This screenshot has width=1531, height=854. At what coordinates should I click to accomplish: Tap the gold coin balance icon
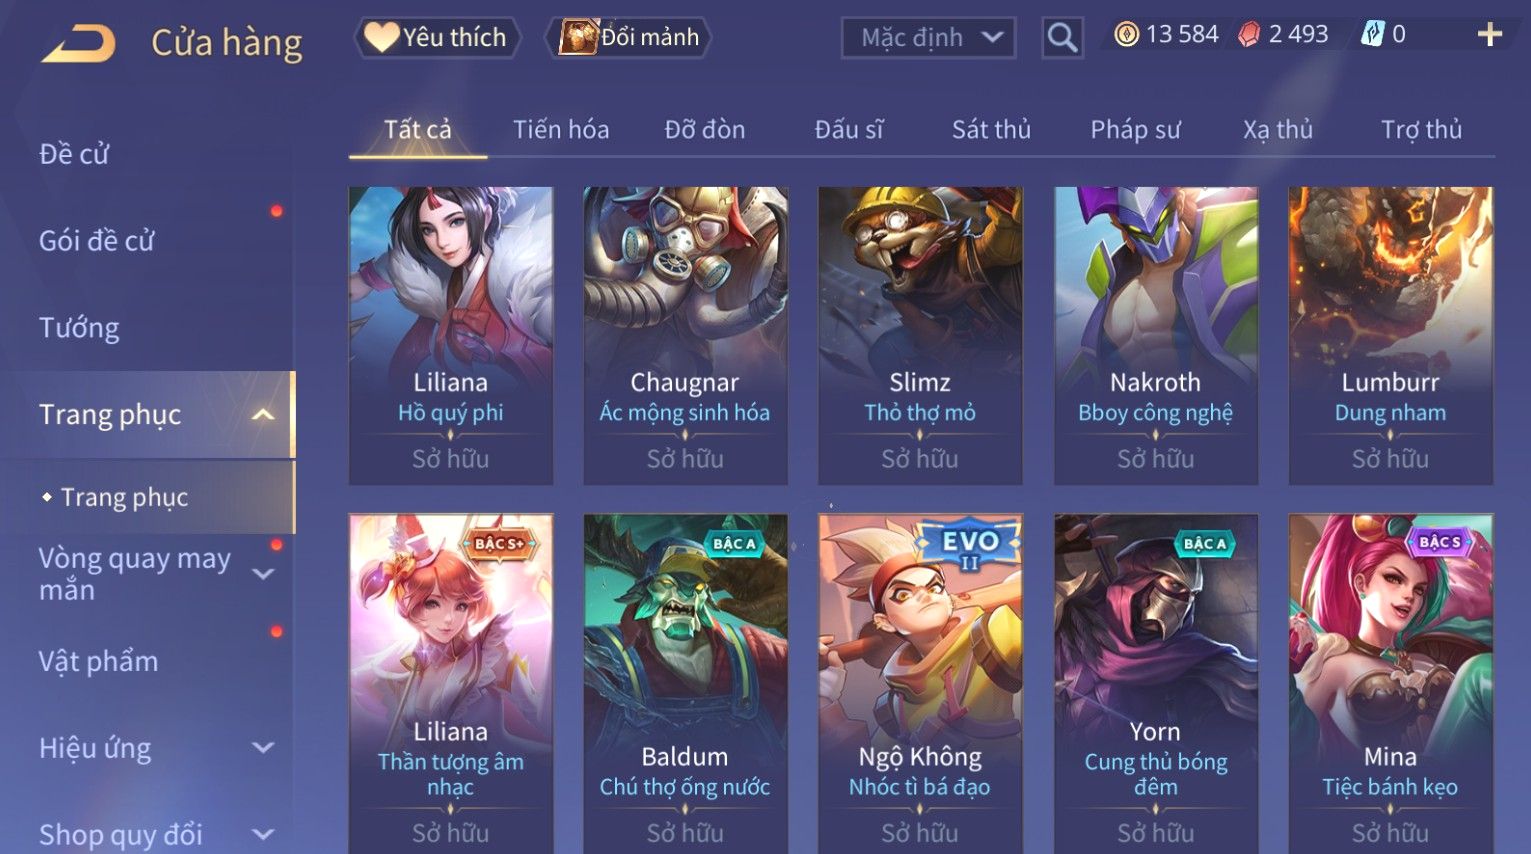1127,35
